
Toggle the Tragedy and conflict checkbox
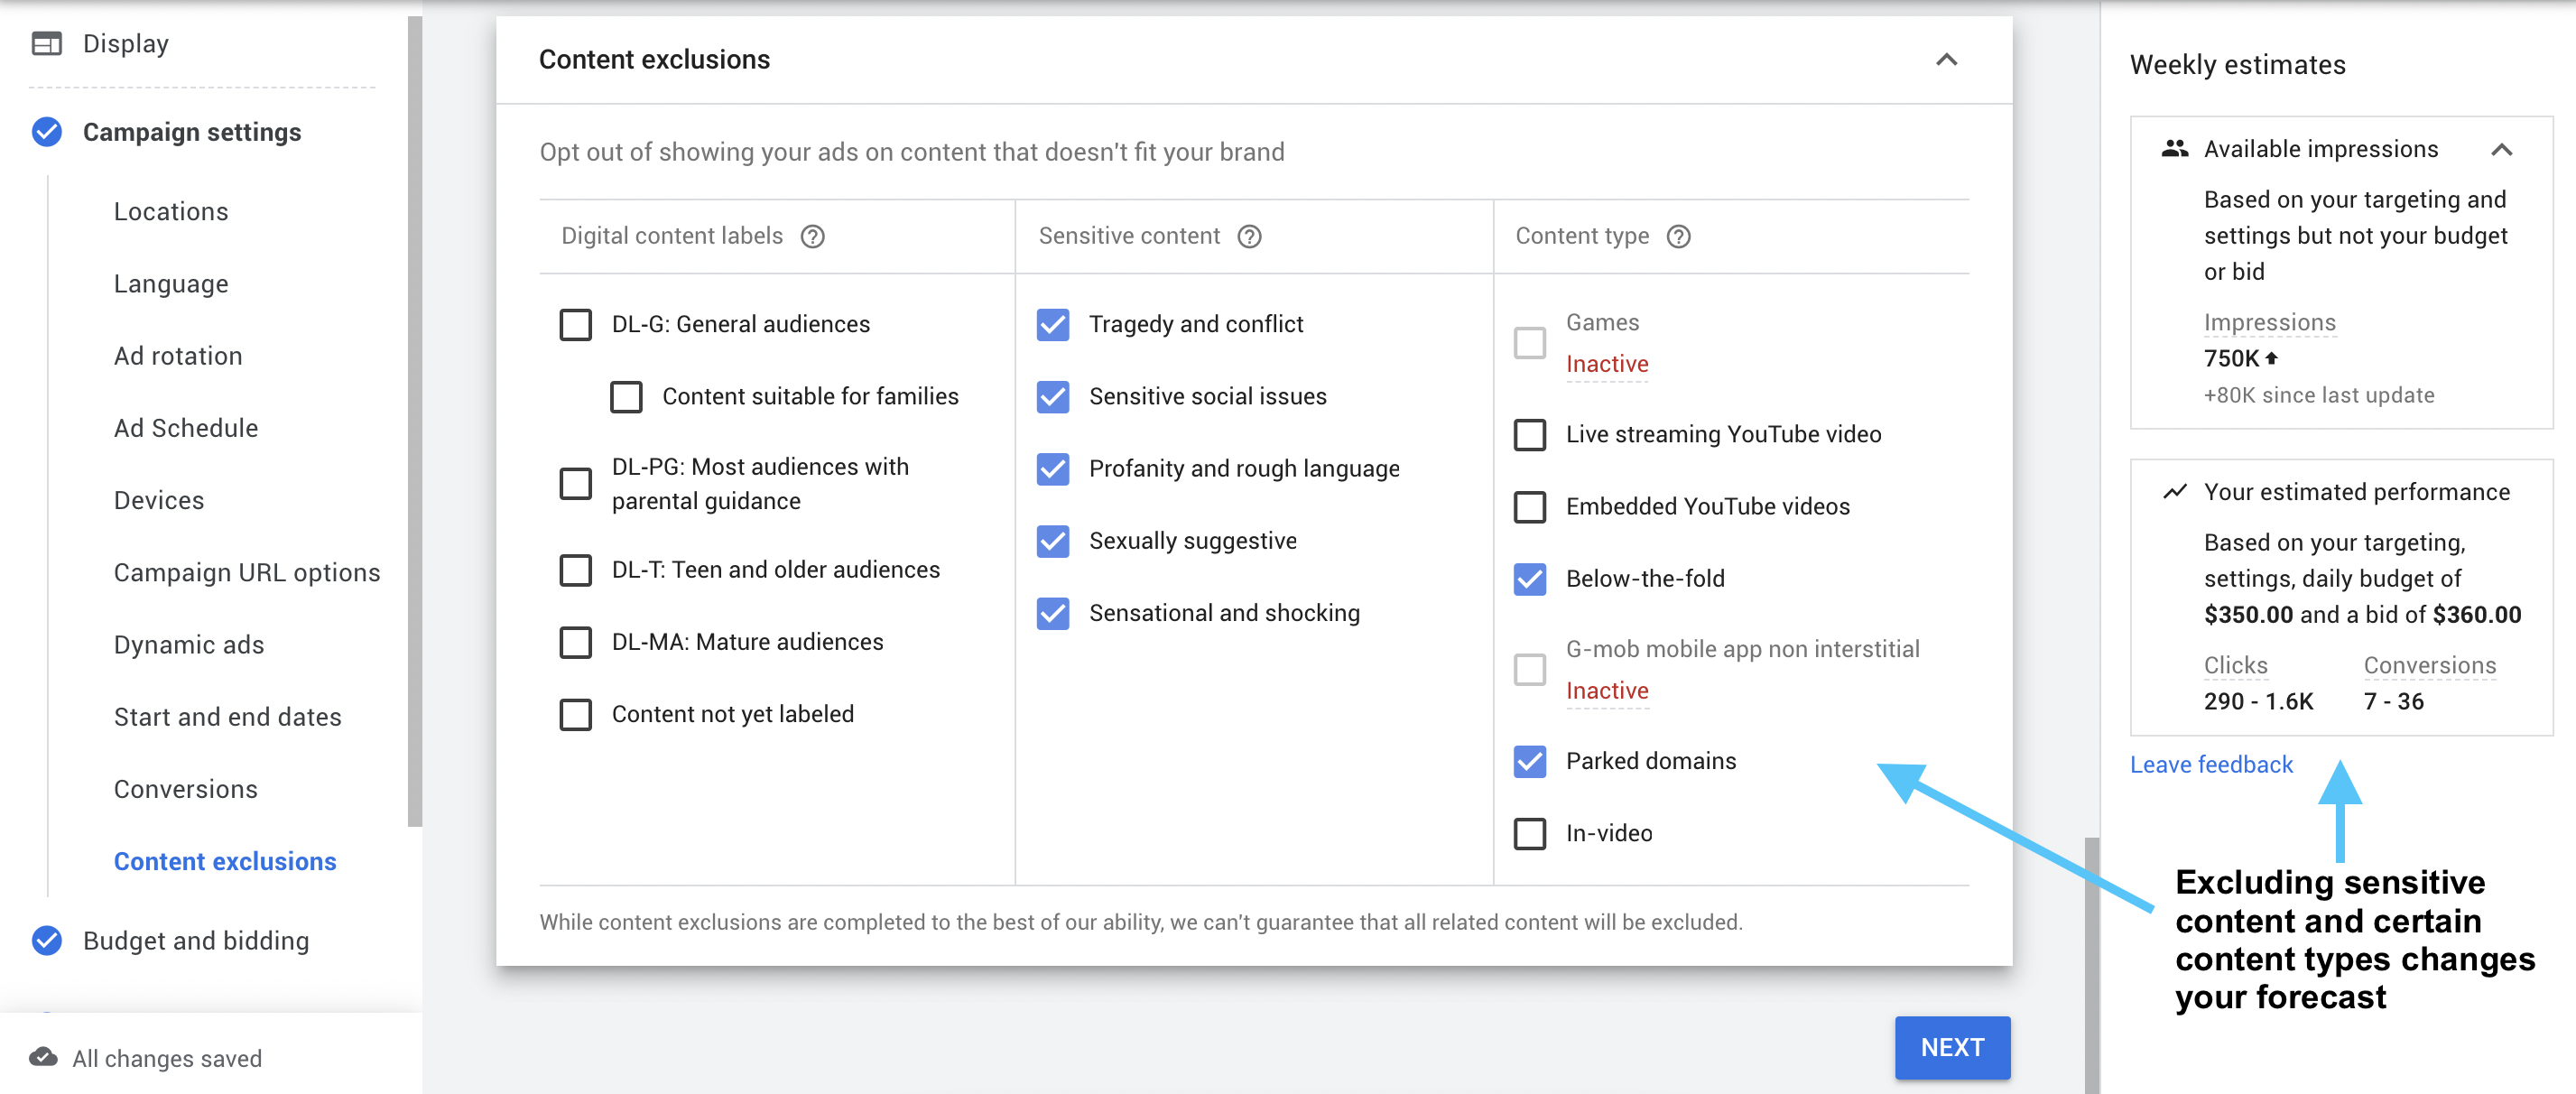[1052, 324]
